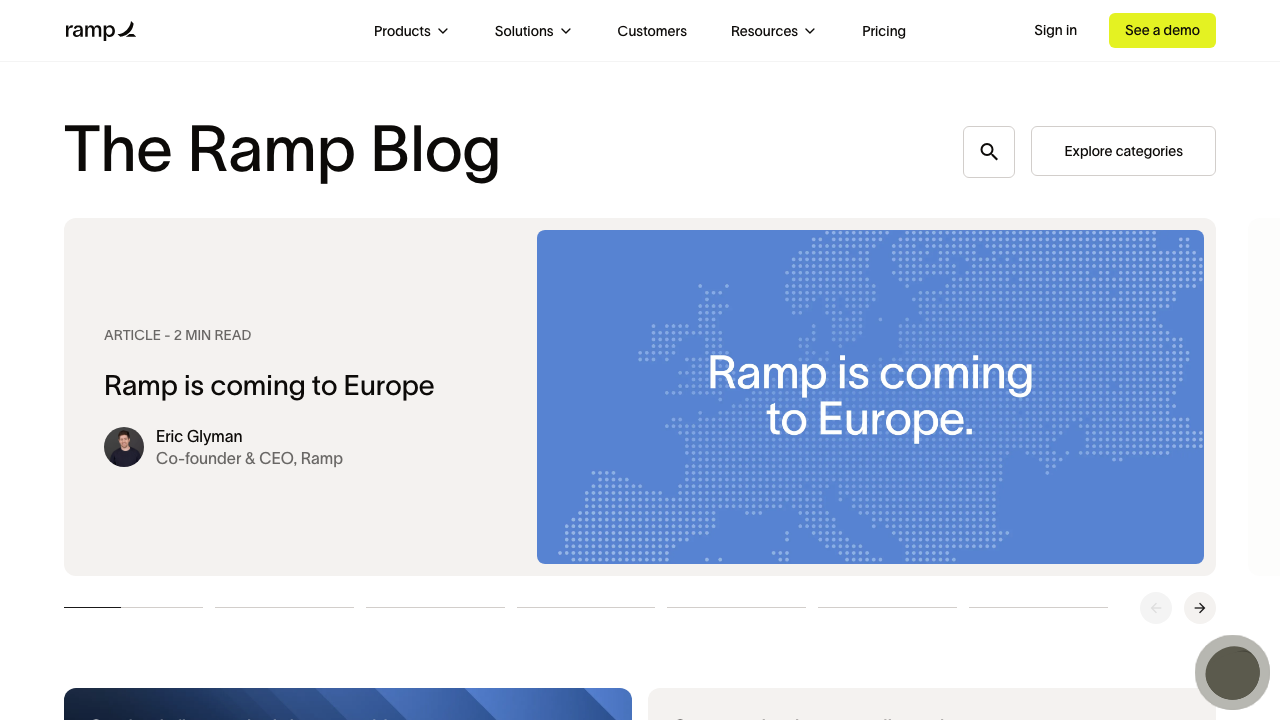Image resolution: width=1280 pixels, height=720 pixels.
Task: Open the Sign in page
Action: pyautogui.click(x=1055, y=30)
